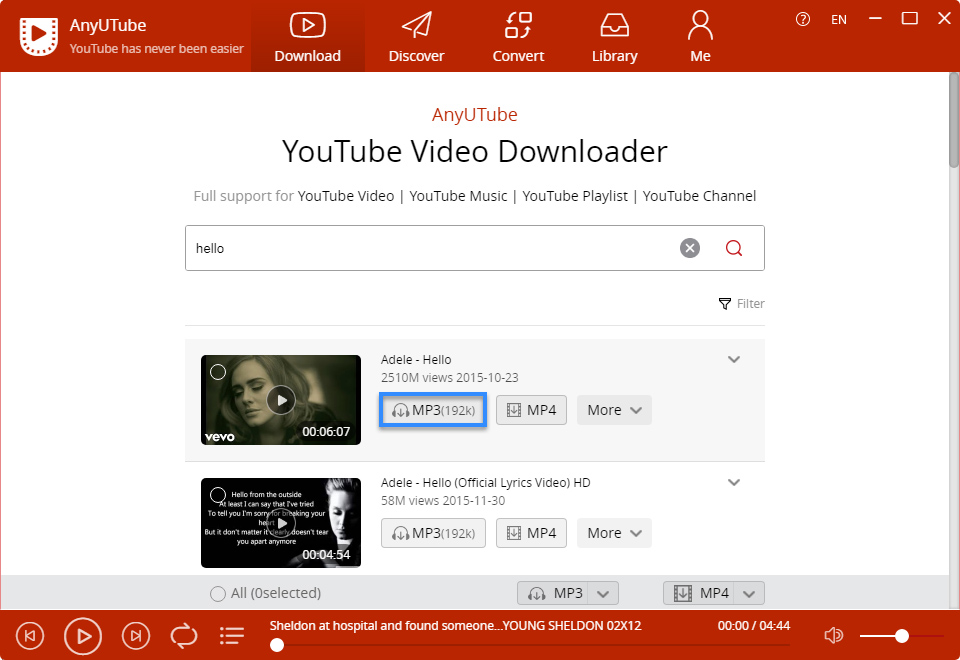Open More formats for Official Lyrics Video
This screenshot has width=960, height=660.
pos(614,533)
